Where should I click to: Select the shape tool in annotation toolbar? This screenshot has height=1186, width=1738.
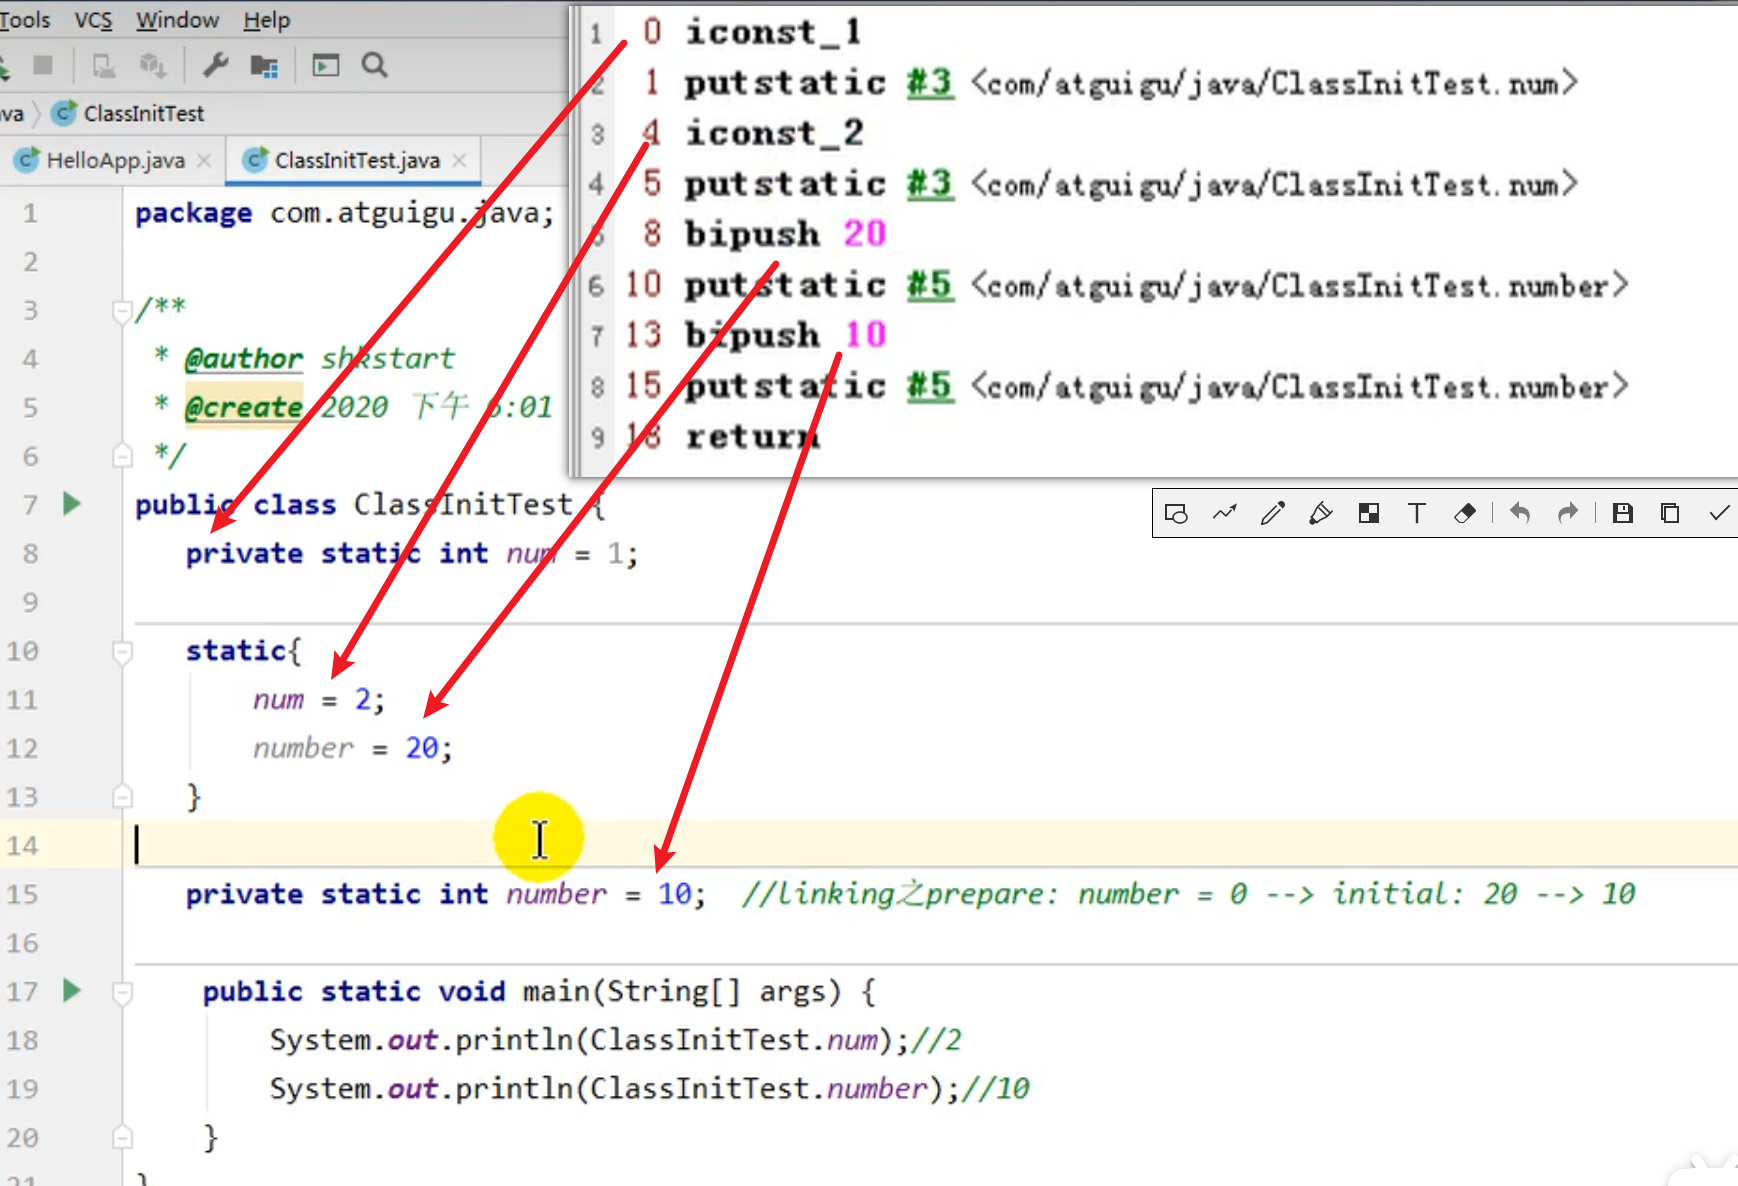pyautogui.click(x=1176, y=514)
